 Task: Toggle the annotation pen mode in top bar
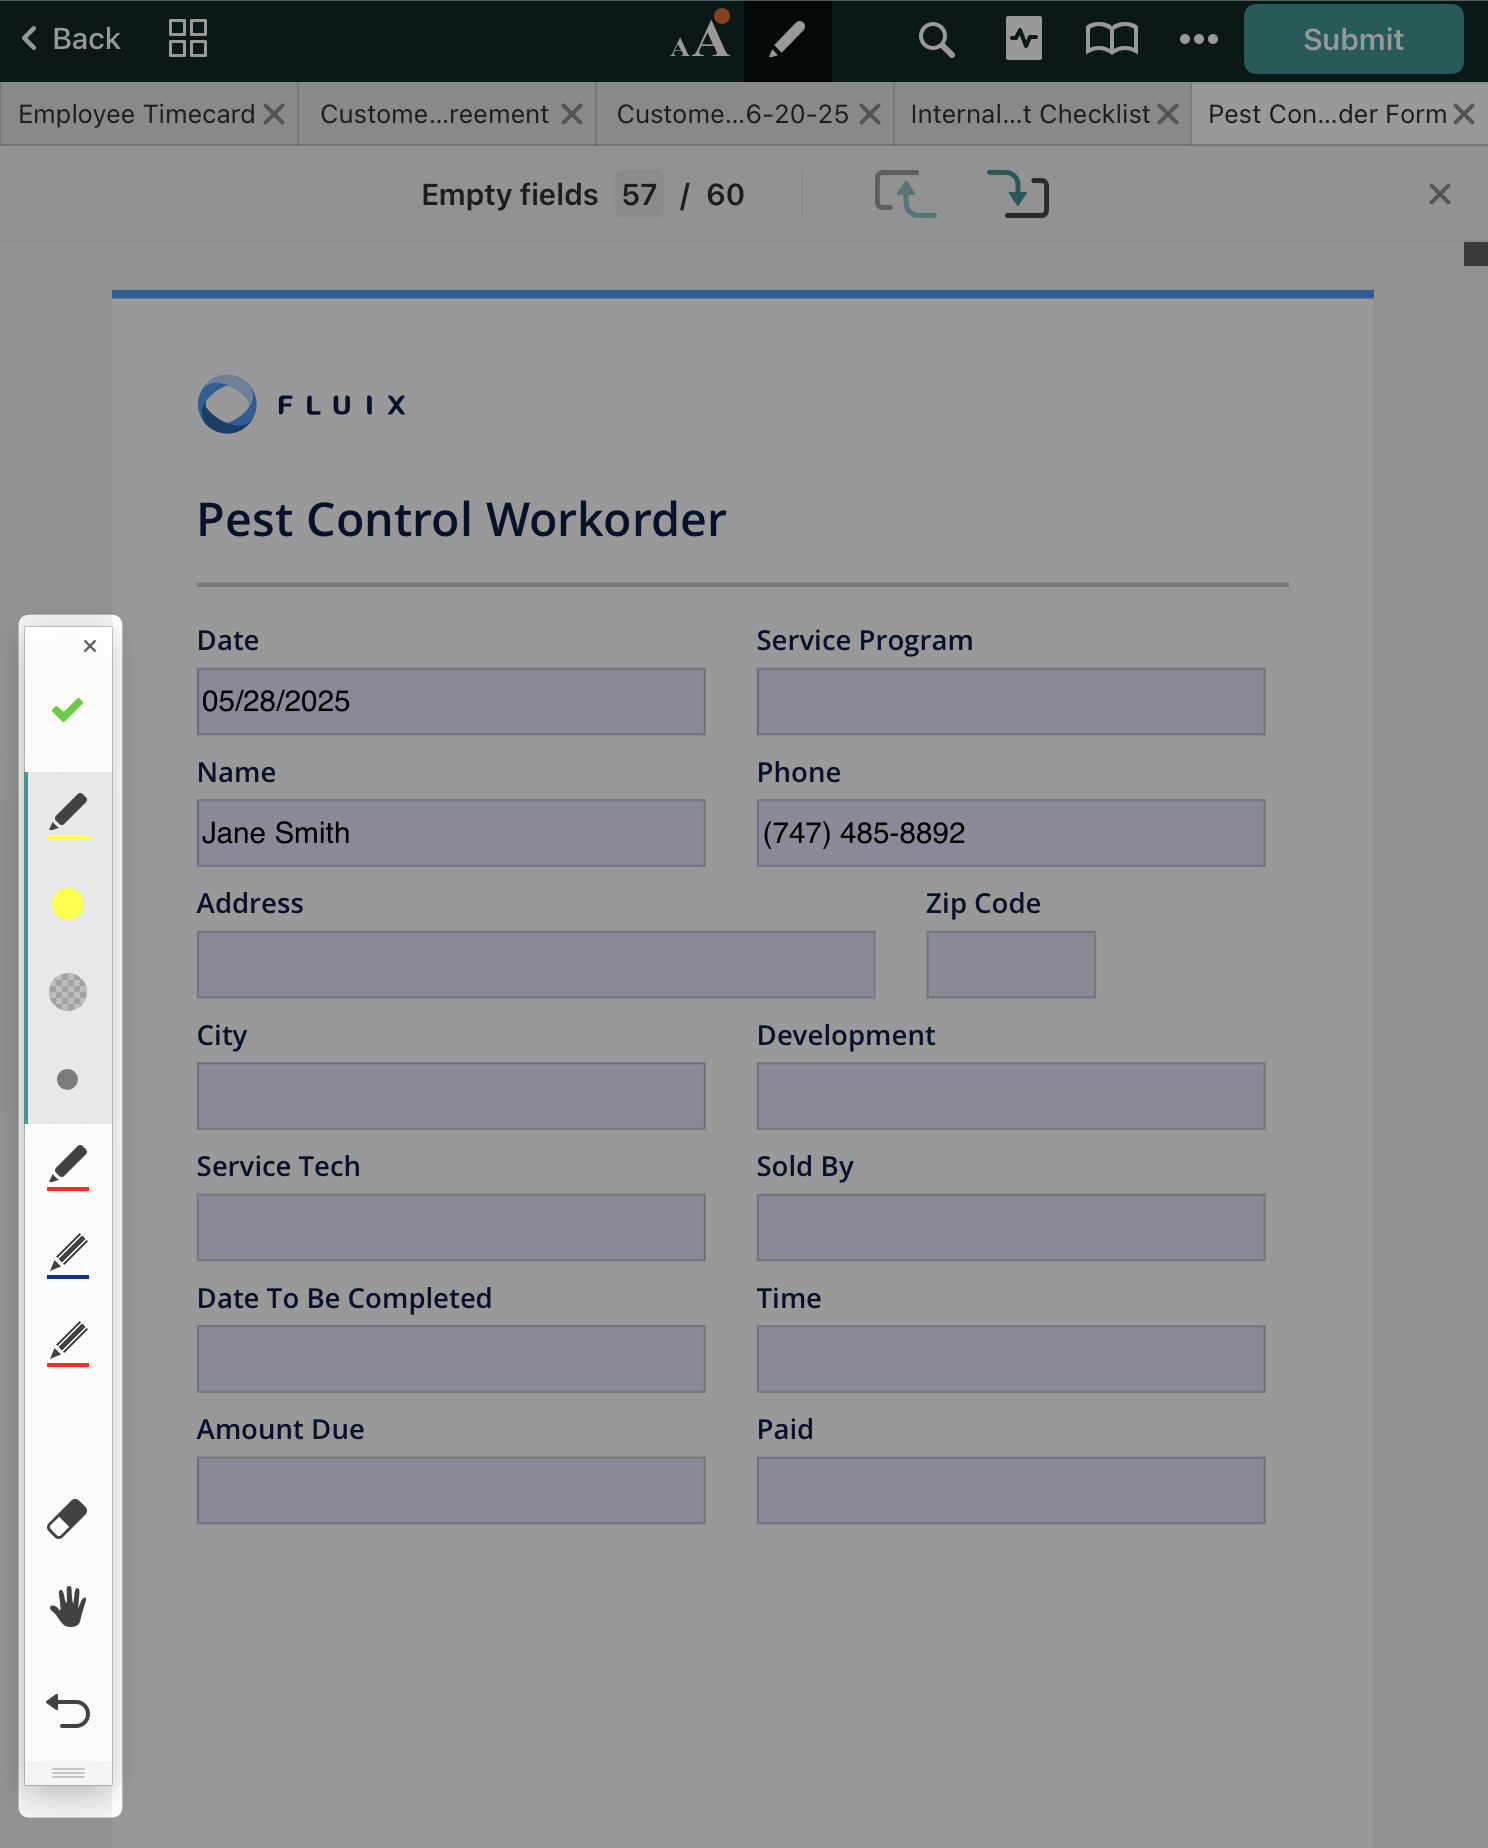pos(787,40)
